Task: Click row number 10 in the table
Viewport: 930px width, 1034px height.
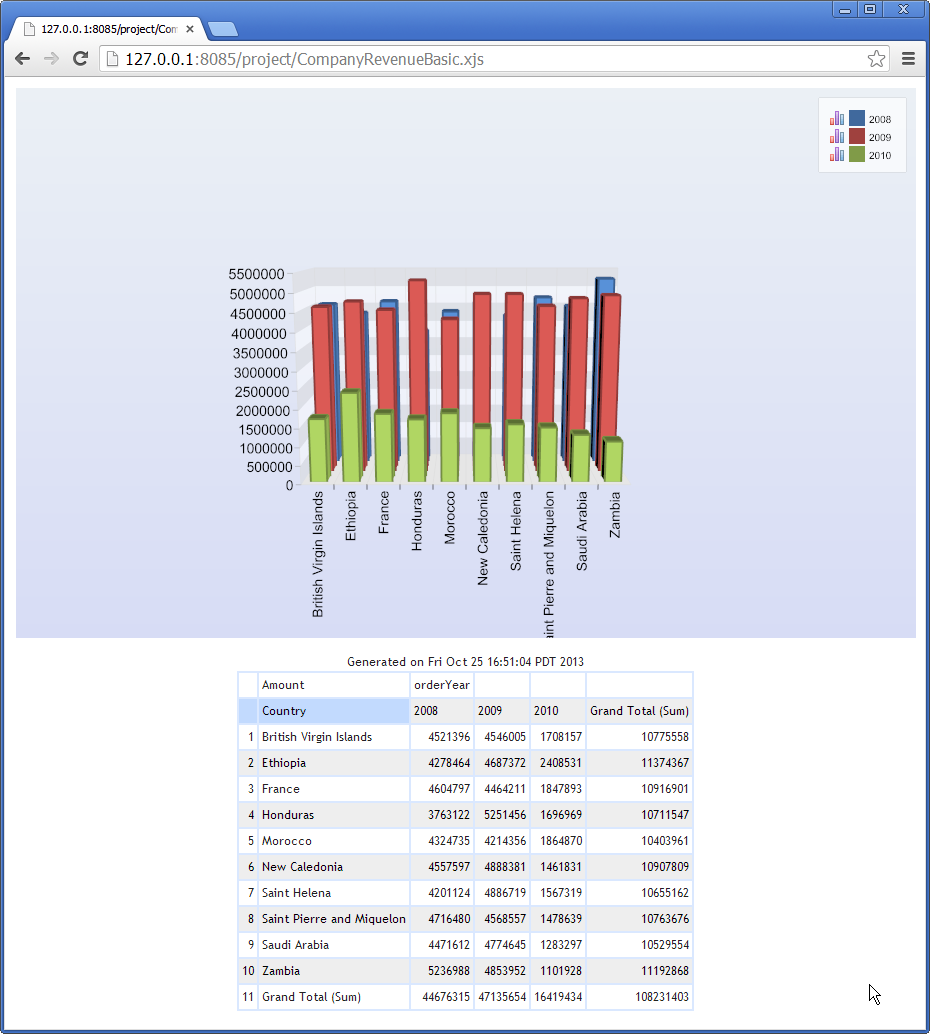Action: point(248,971)
